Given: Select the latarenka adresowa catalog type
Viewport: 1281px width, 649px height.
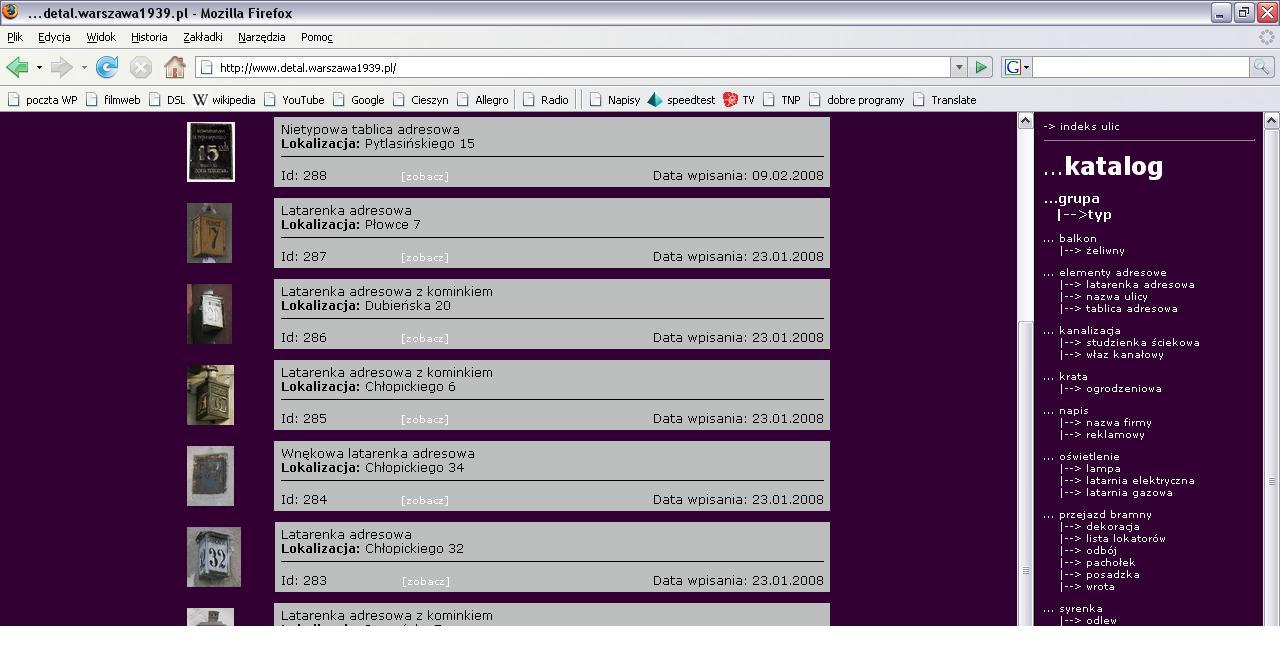Looking at the screenshot, I should coord(1140,285).
